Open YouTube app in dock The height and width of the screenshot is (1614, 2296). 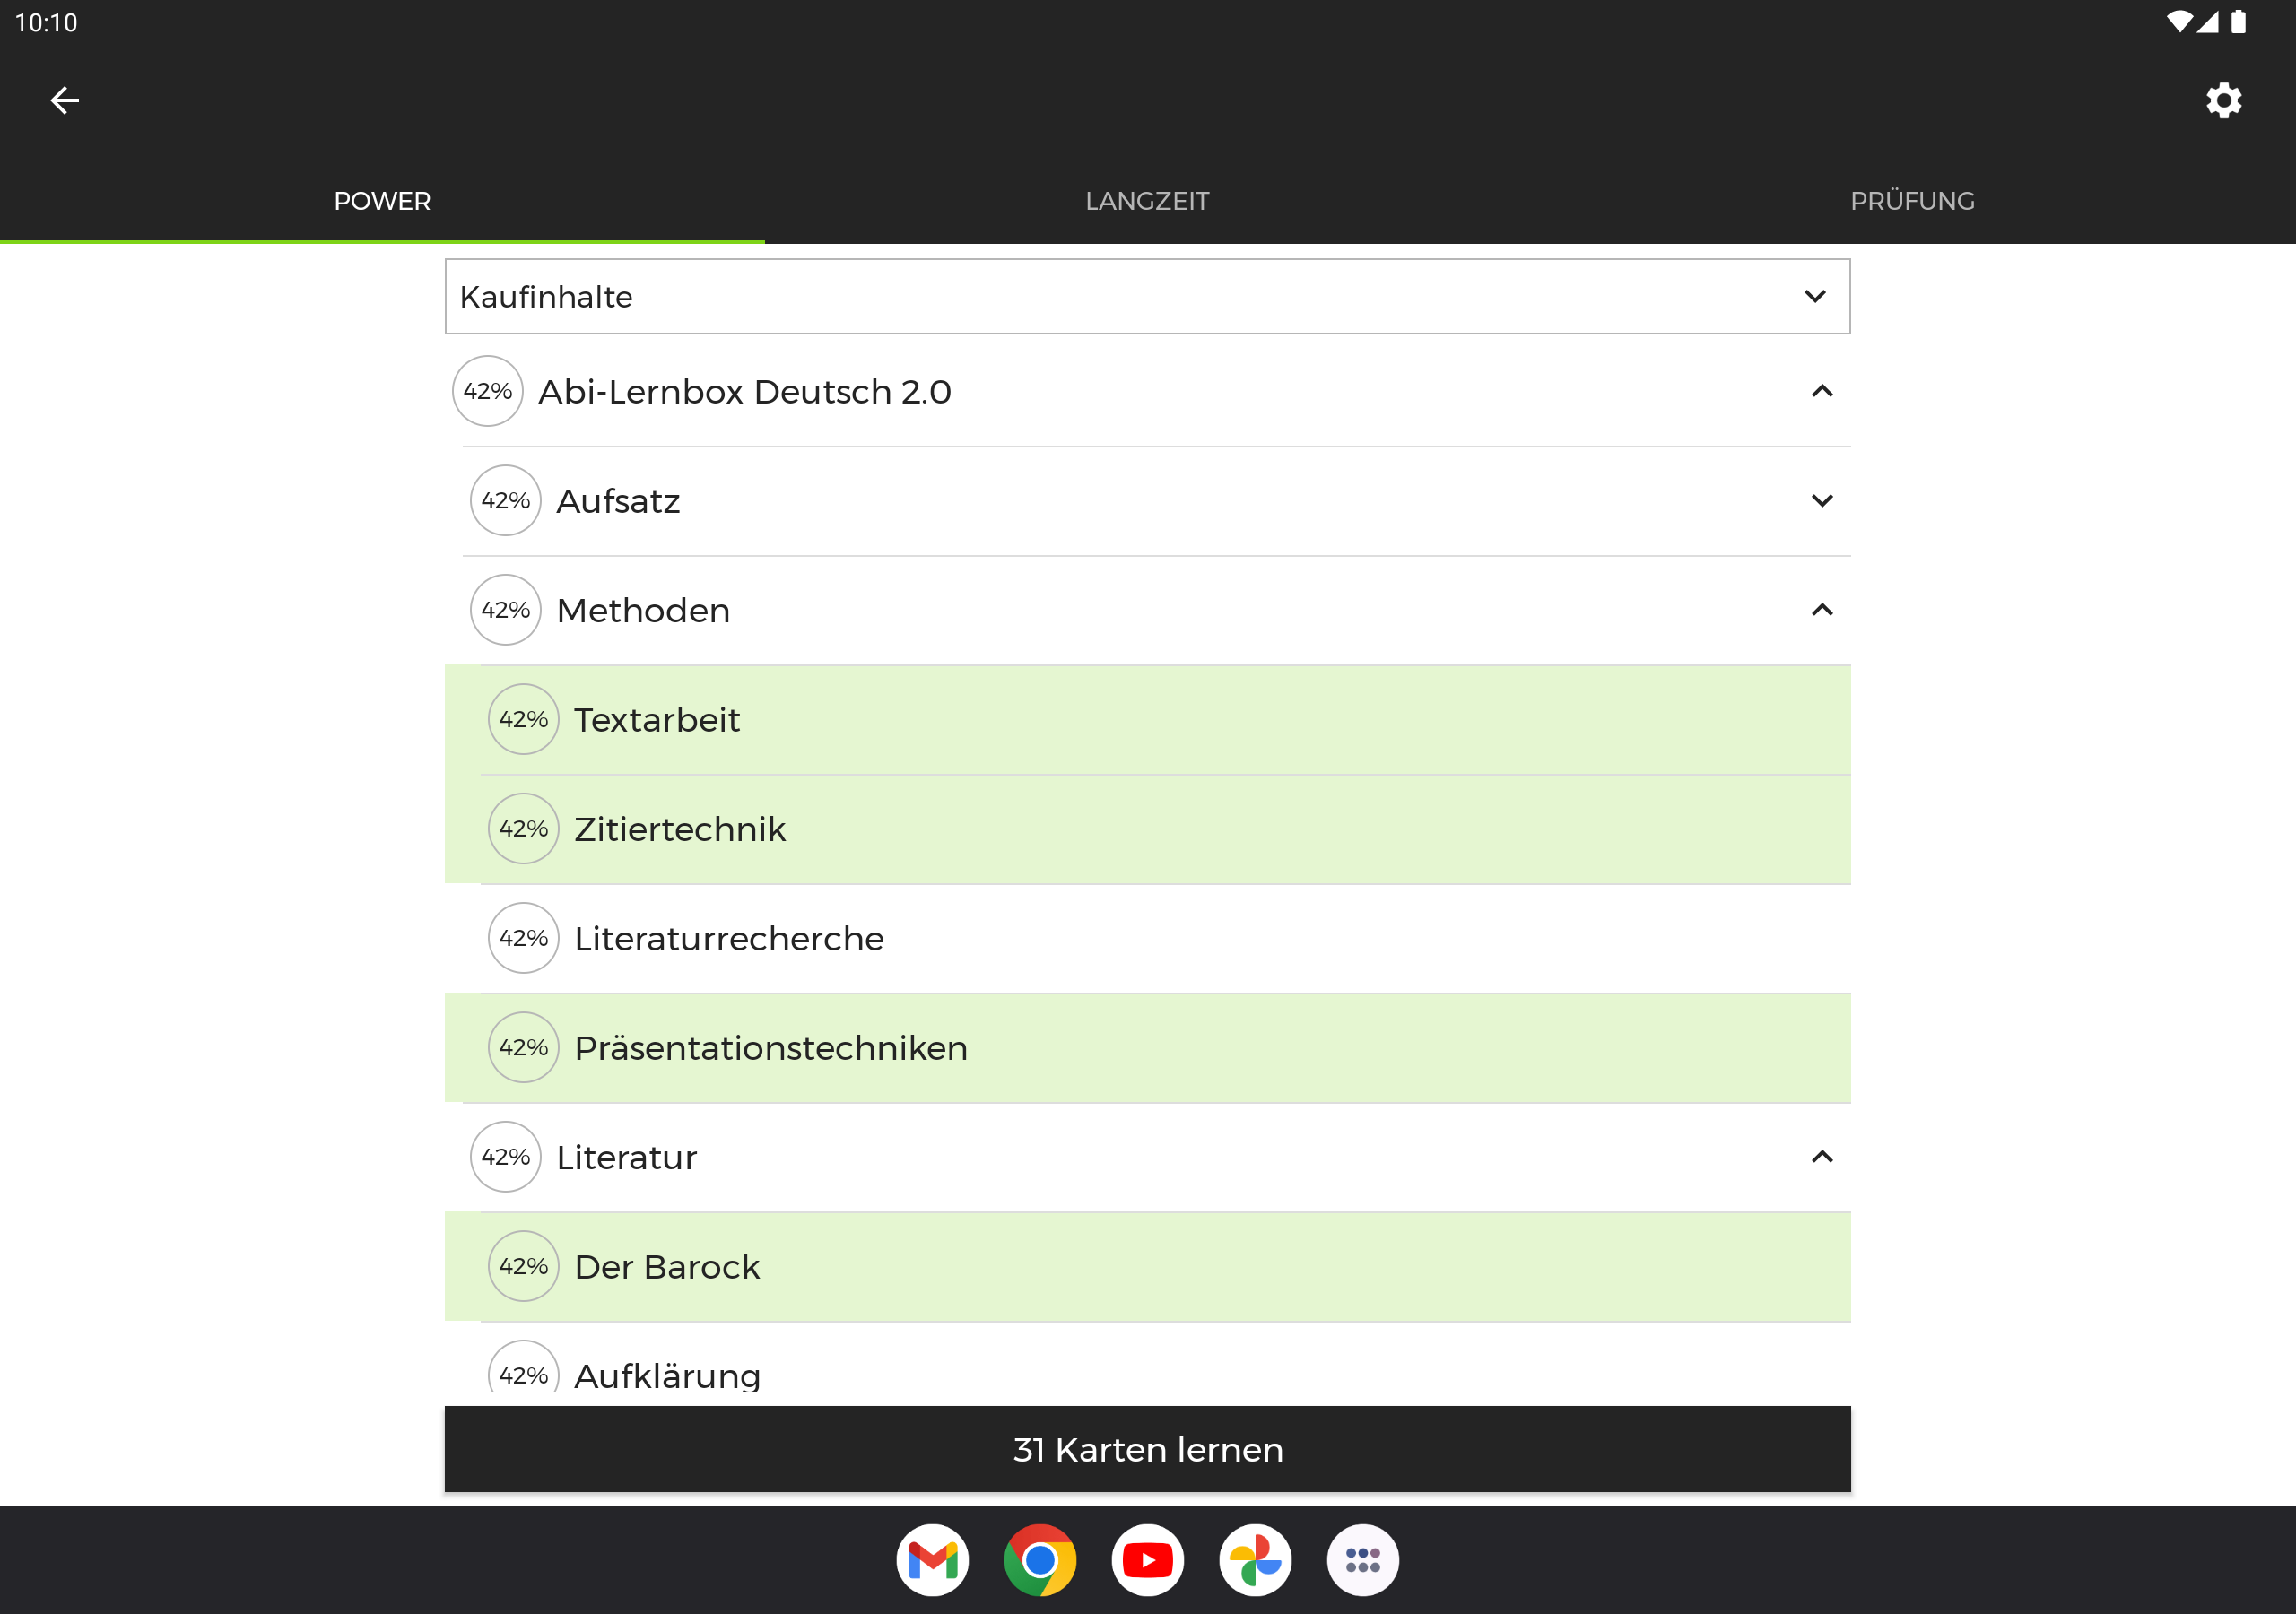pyautogui.click(x=1147, y=1560)
